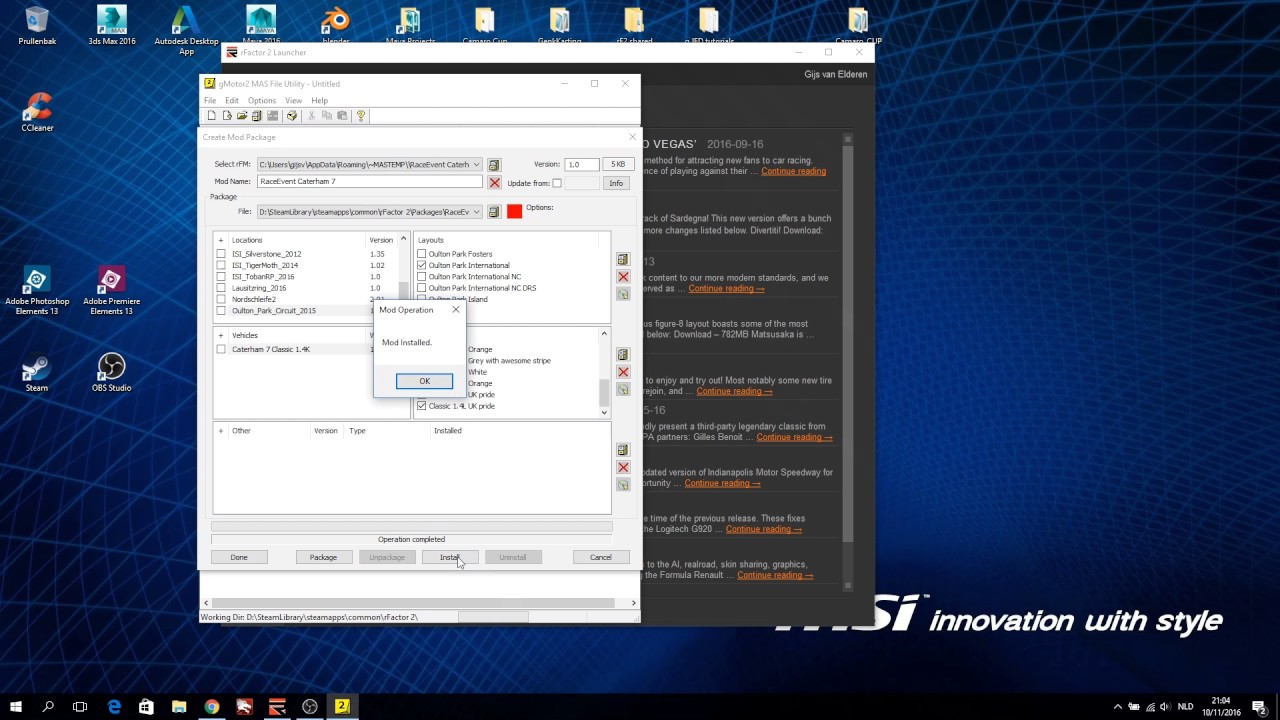
Task: Open the Help menu
Action: click(x=319, y=101)
